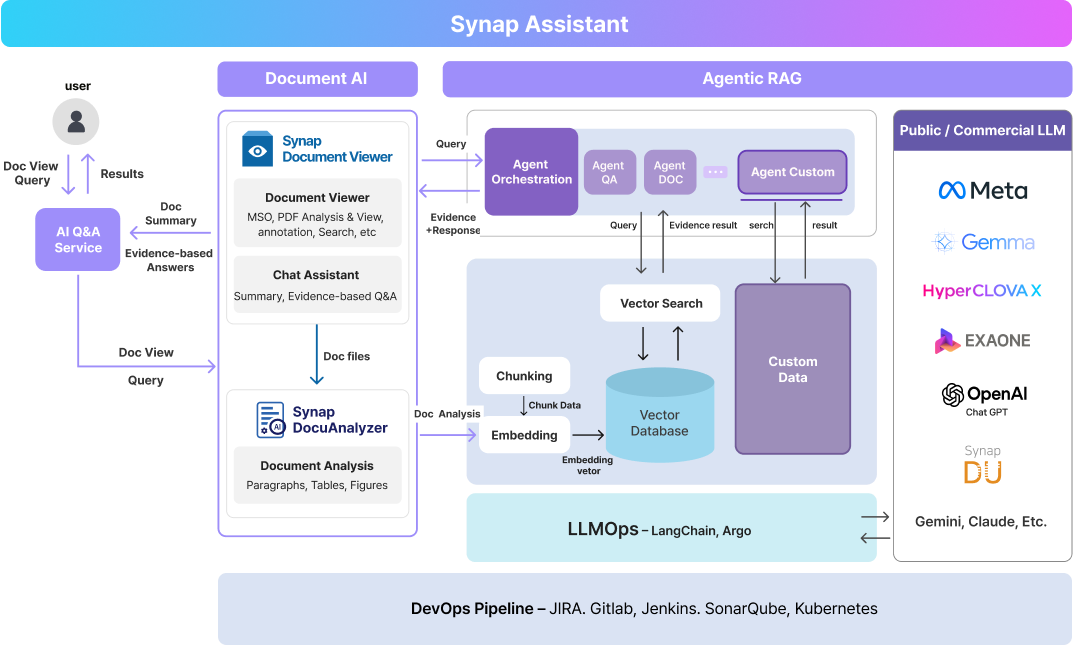
Task: Click the Chat Assistant feature card
Action: 317,285
